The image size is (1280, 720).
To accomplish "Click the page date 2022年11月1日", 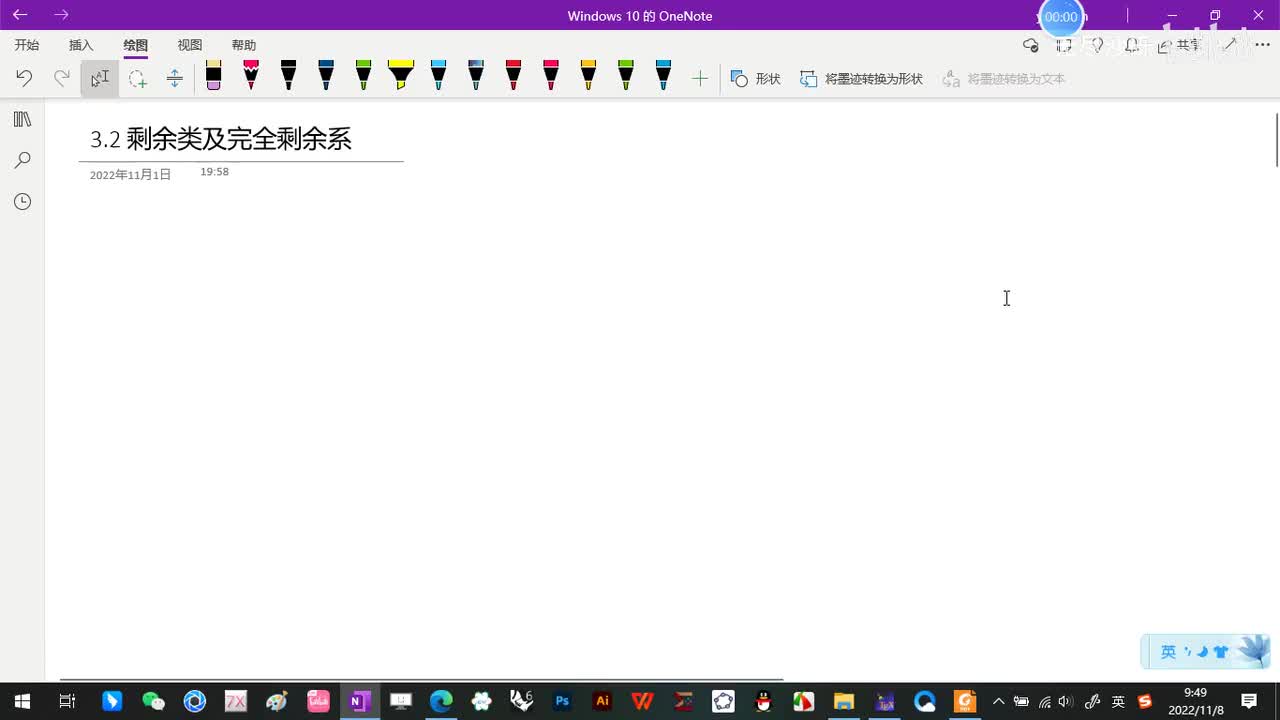I will click(130, 174).
